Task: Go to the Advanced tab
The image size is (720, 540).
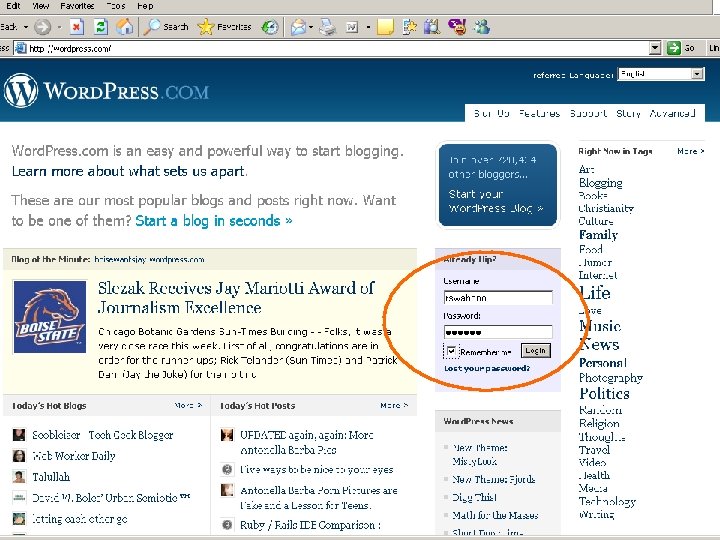Action: [x=672, y=113]
